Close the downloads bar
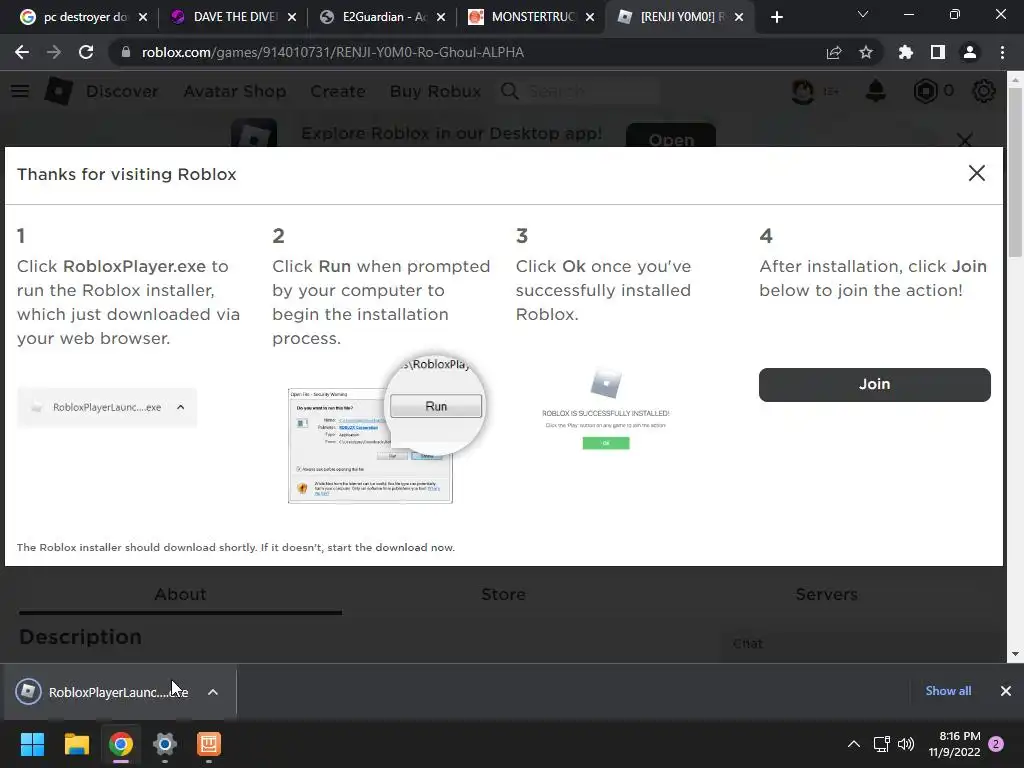 1006,691
